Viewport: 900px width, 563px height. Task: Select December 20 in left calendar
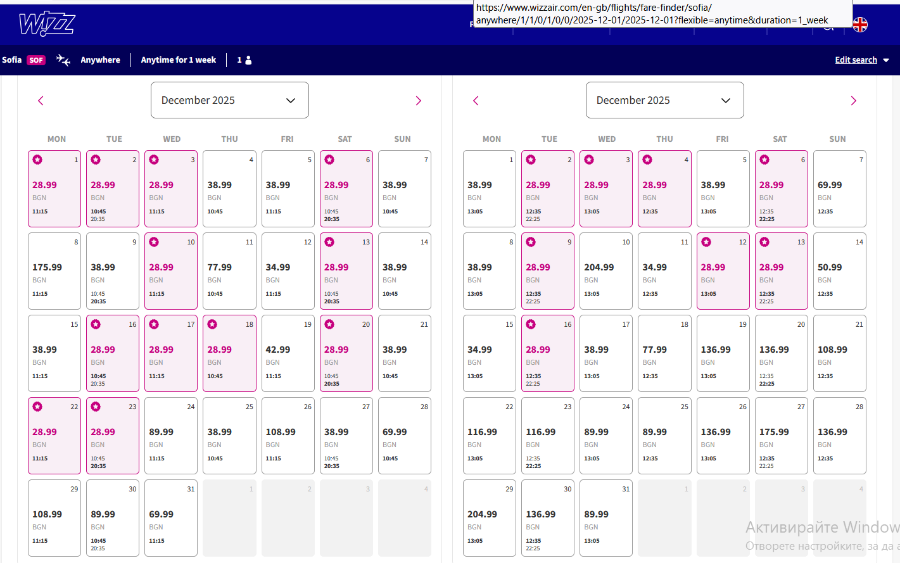tap(346, 354)
